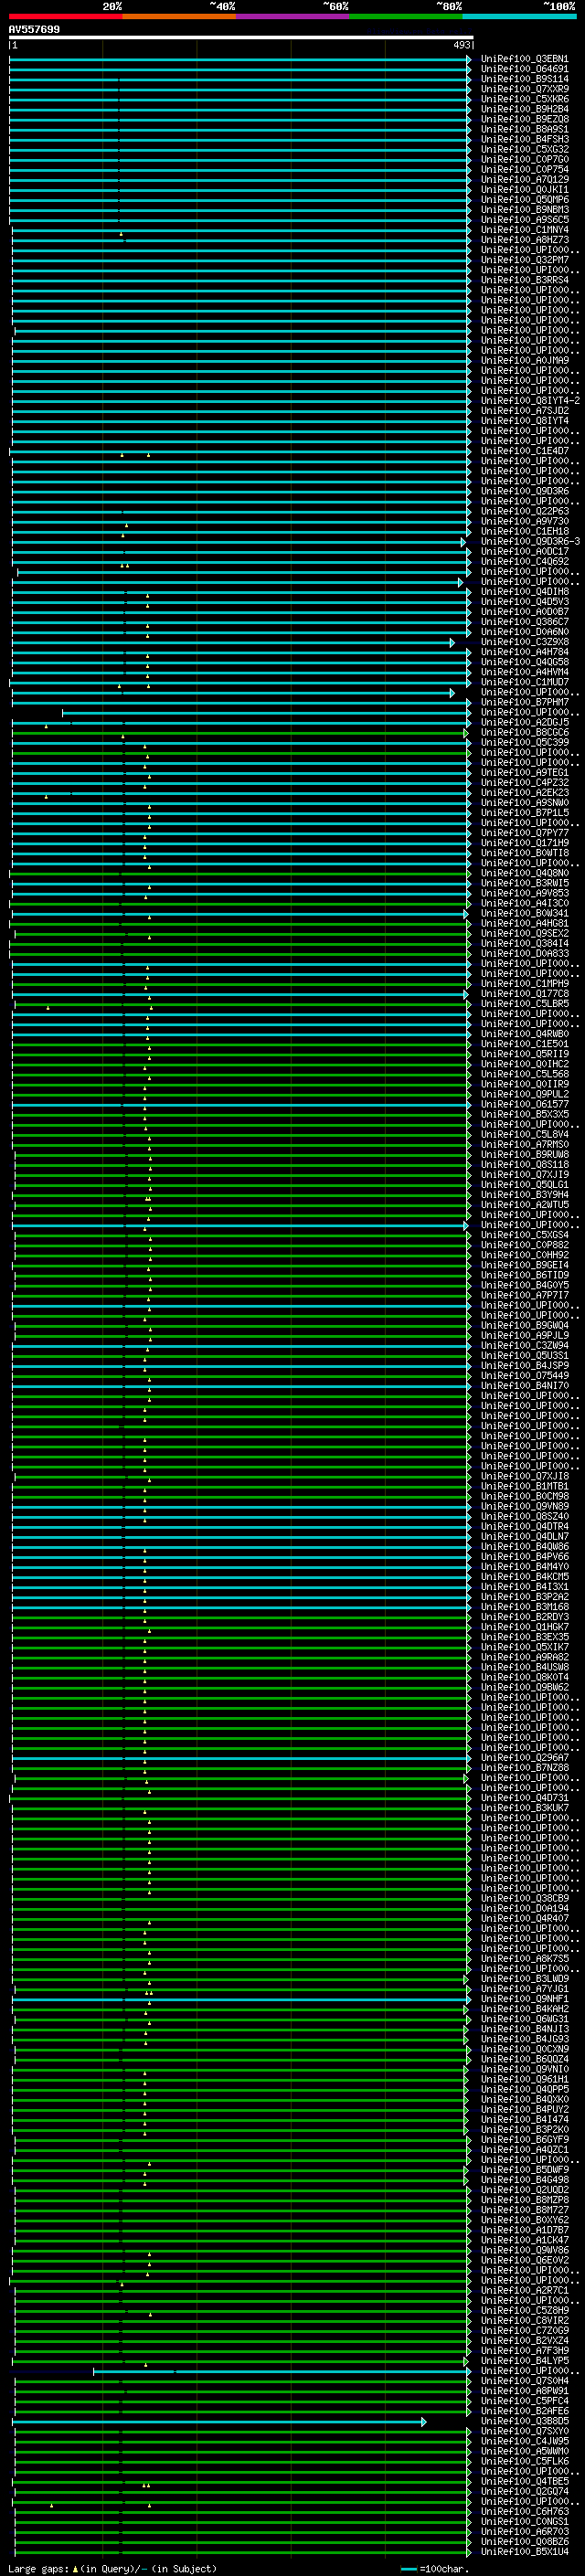585x2576 pixels.
Task: Select hit label UniRef100_Q4D731
Action: 524,1798
